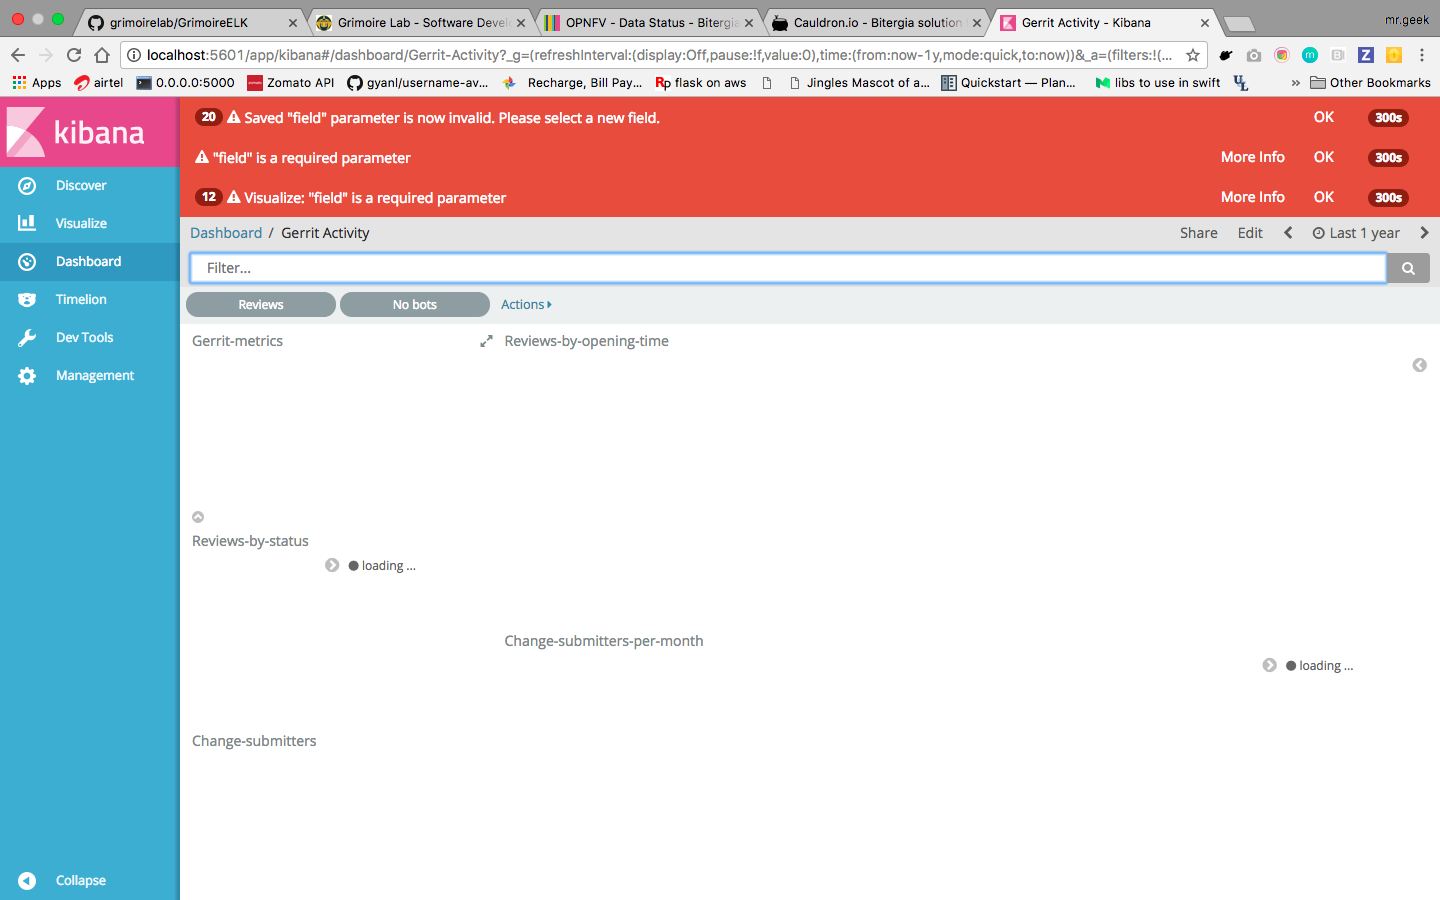Click the 300s timer on the first error
This screenshot has height=900, width=1440.
(x=1388, y=118)
